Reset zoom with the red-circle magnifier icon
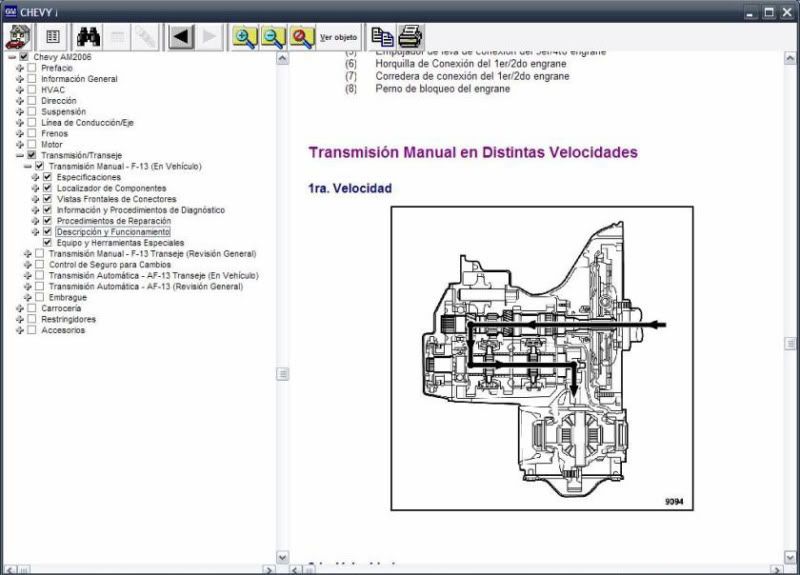Screen dimensions: 800x575 click(302, 37)
